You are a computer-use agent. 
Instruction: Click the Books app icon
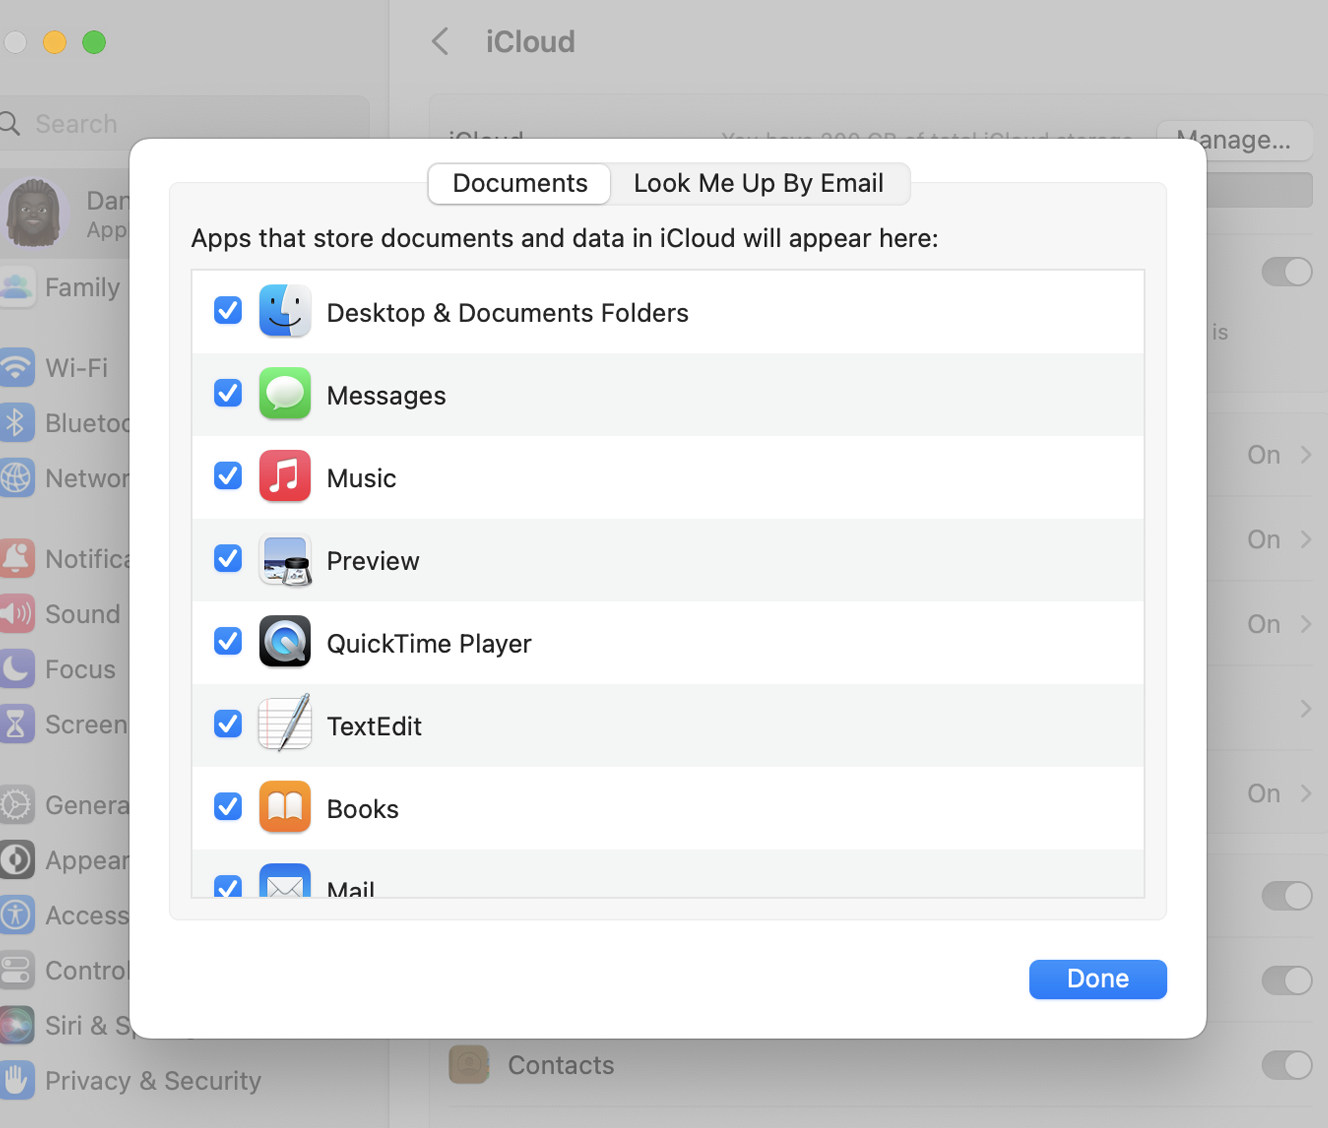285,807
